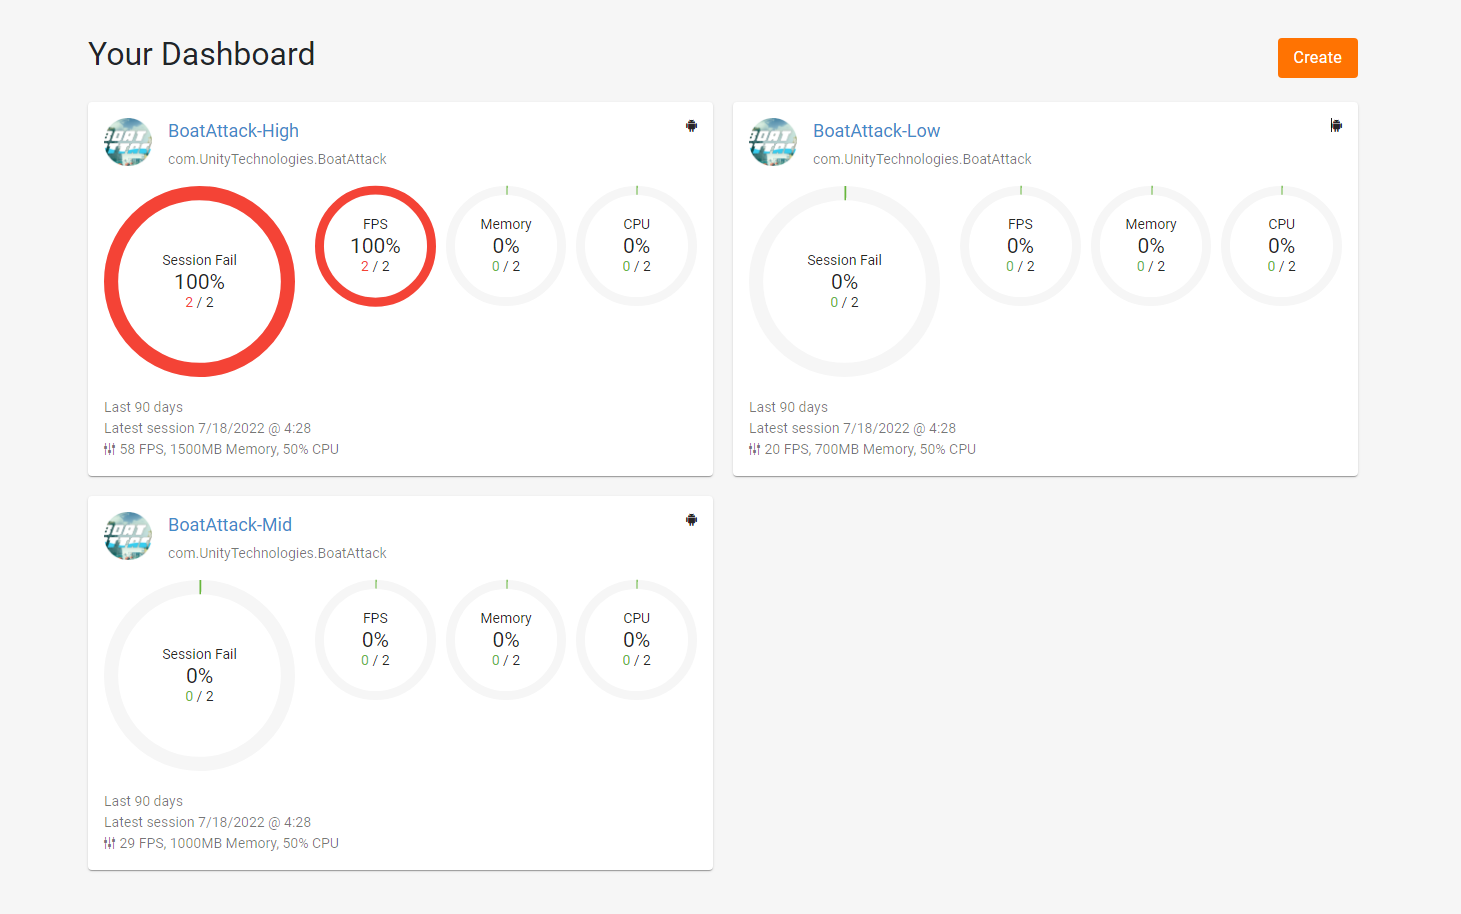
Task: Open the BoatAttack-Low project link
Action: (876, 131)
